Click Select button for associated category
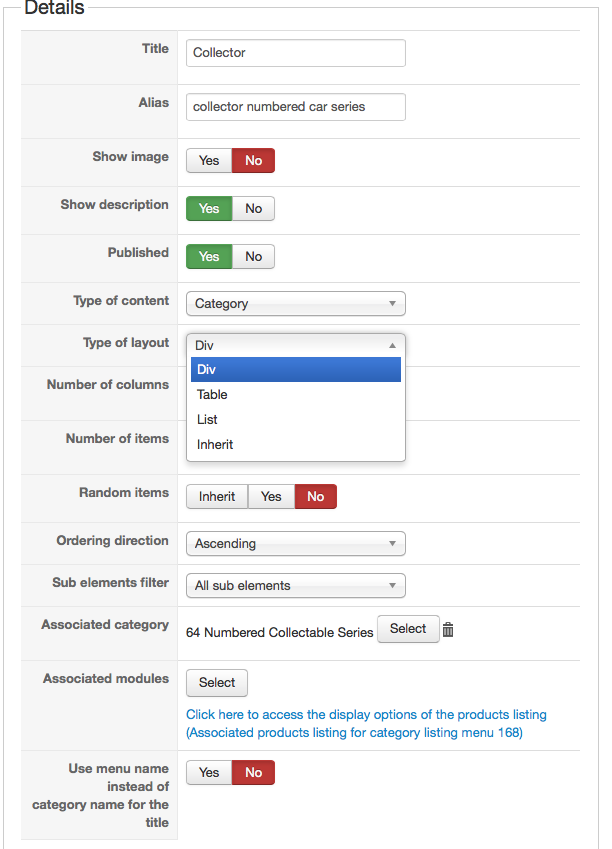612x849 pixels. 408,629
